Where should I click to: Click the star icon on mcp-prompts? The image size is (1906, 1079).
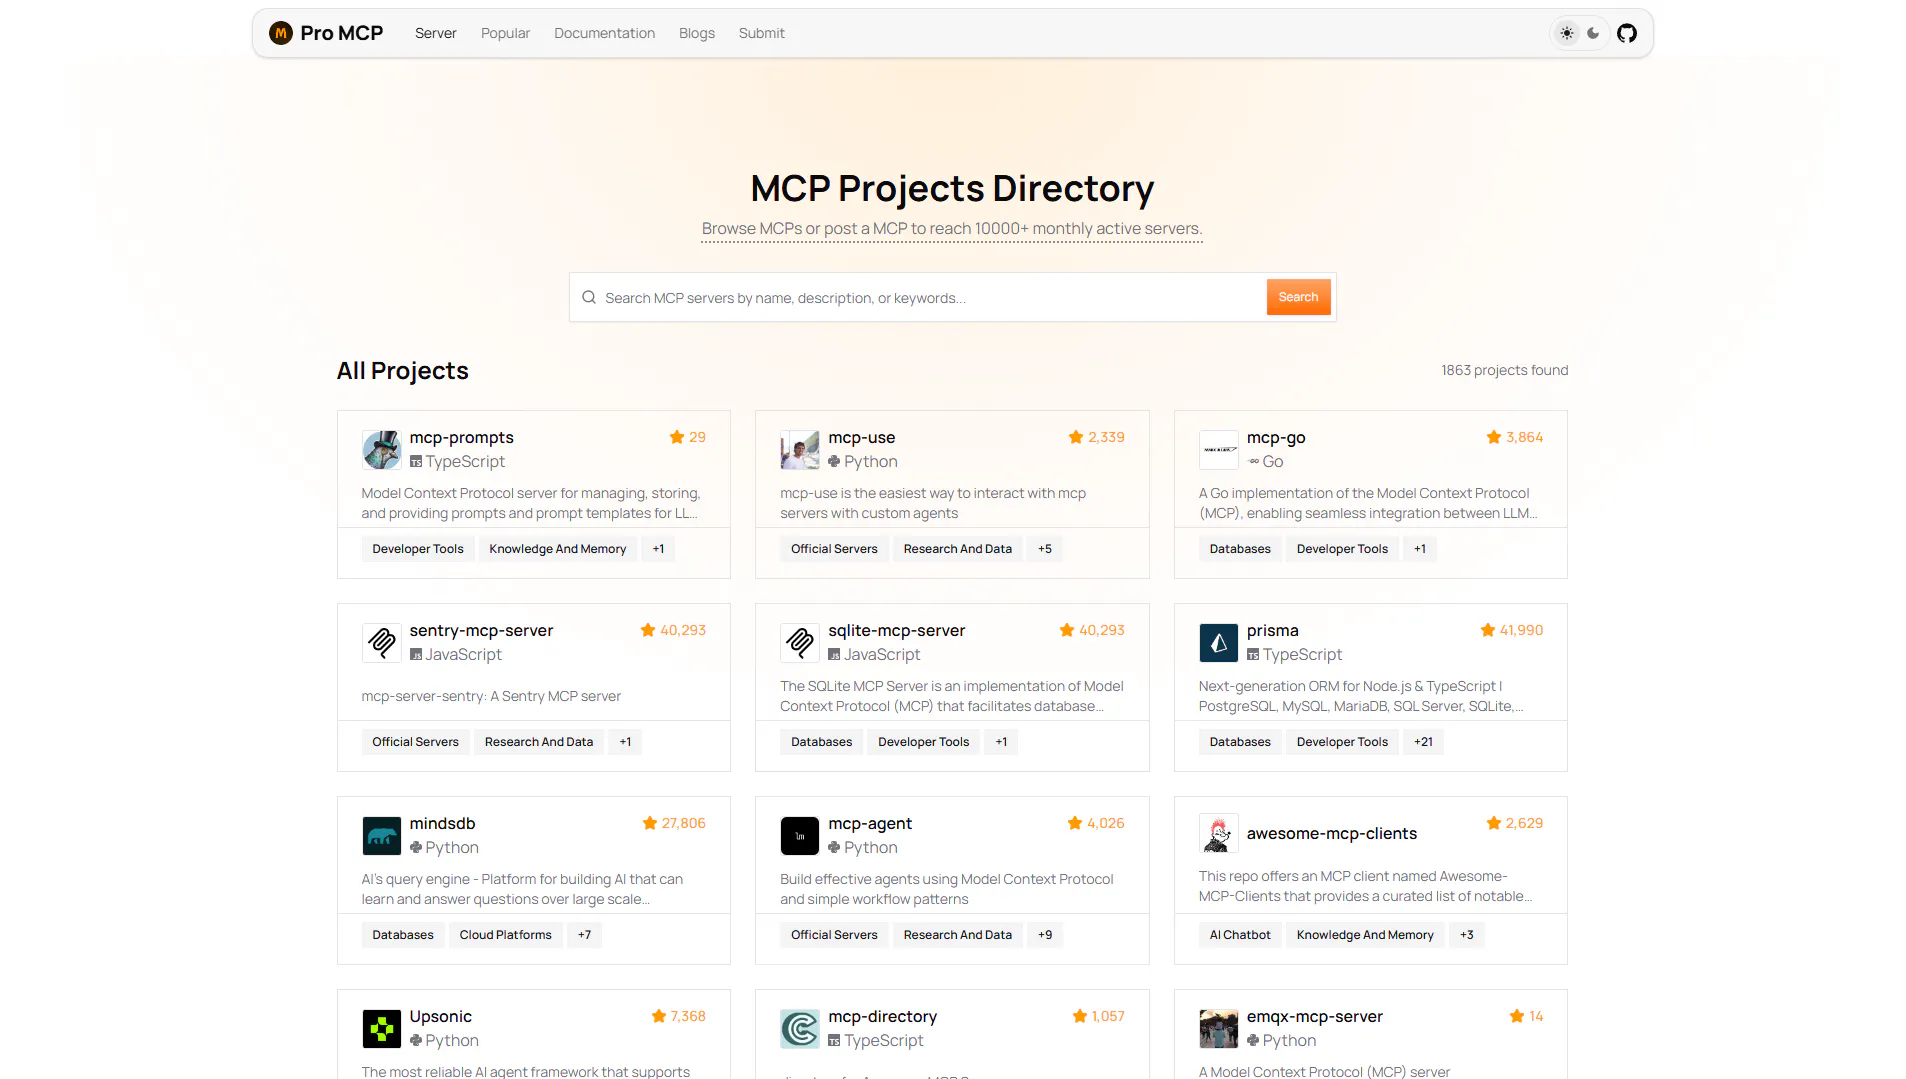[677, 437]
